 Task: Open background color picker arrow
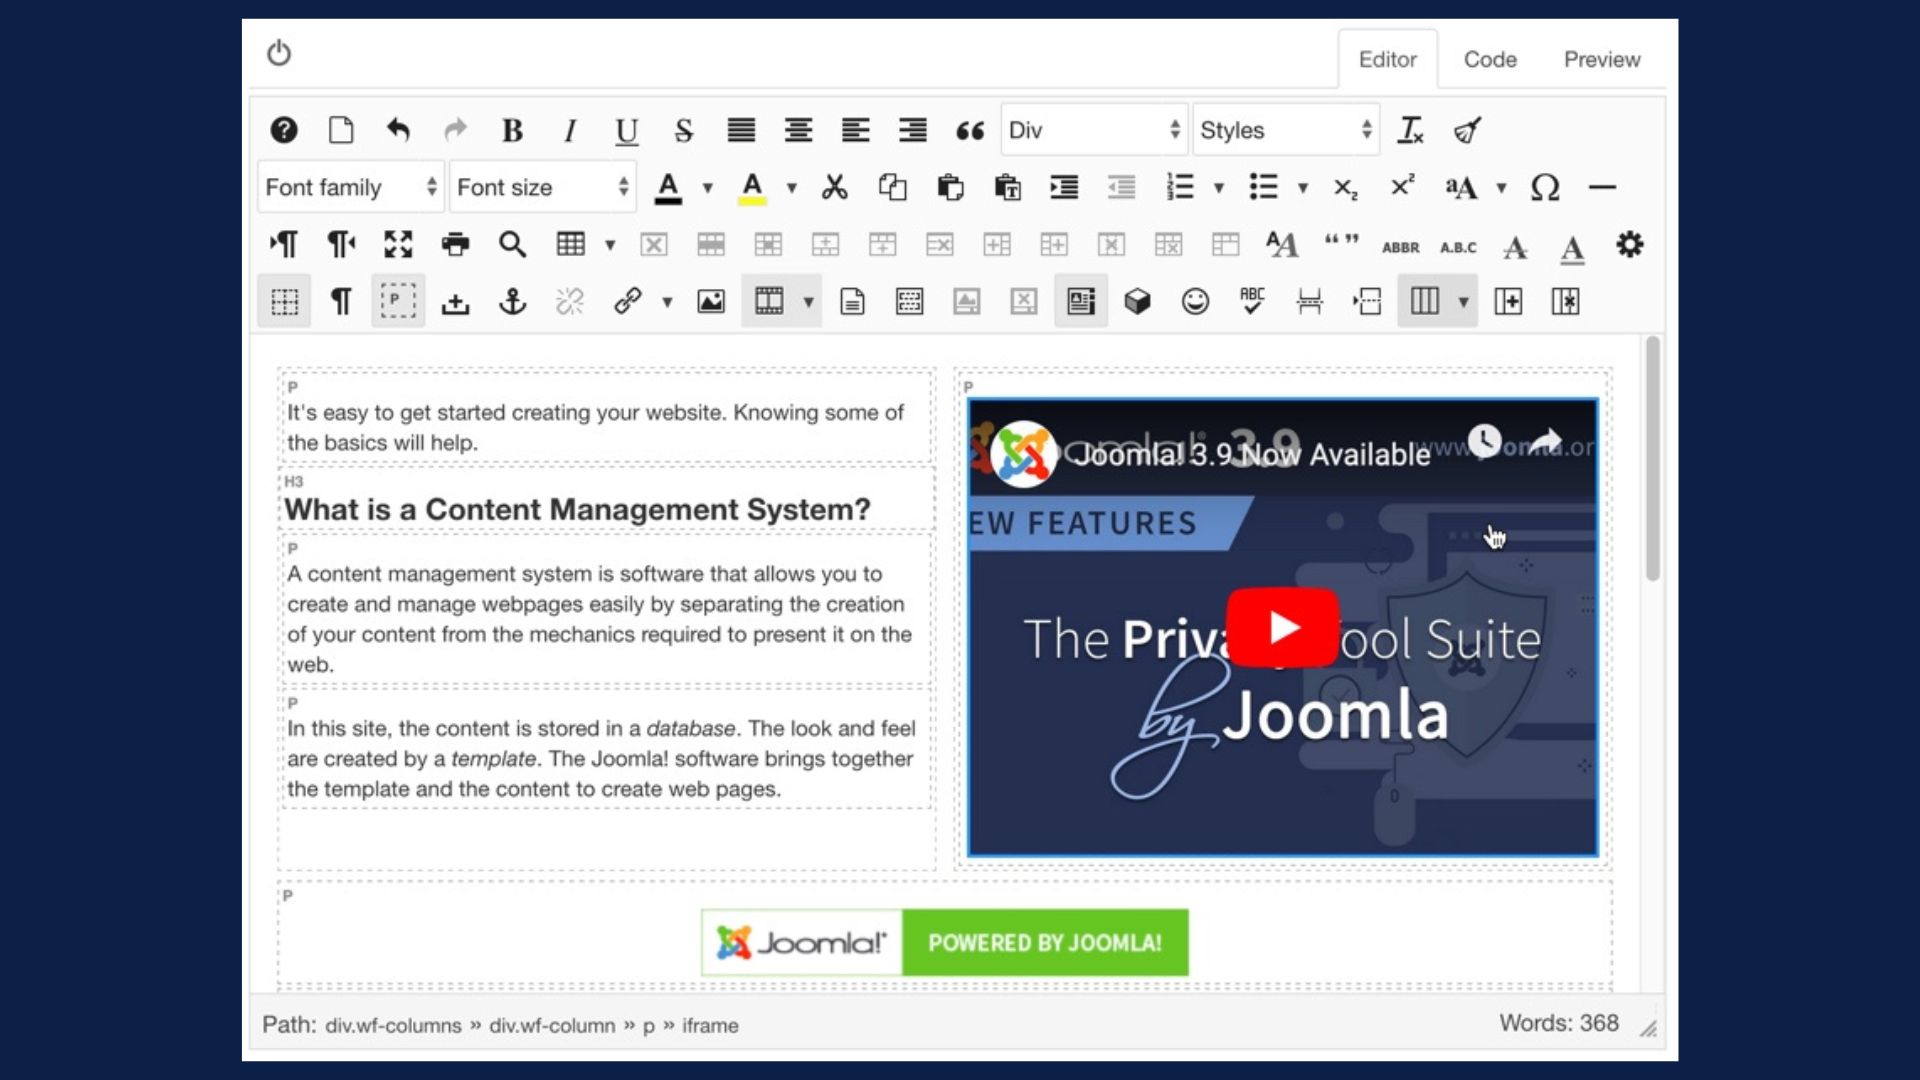791,187
